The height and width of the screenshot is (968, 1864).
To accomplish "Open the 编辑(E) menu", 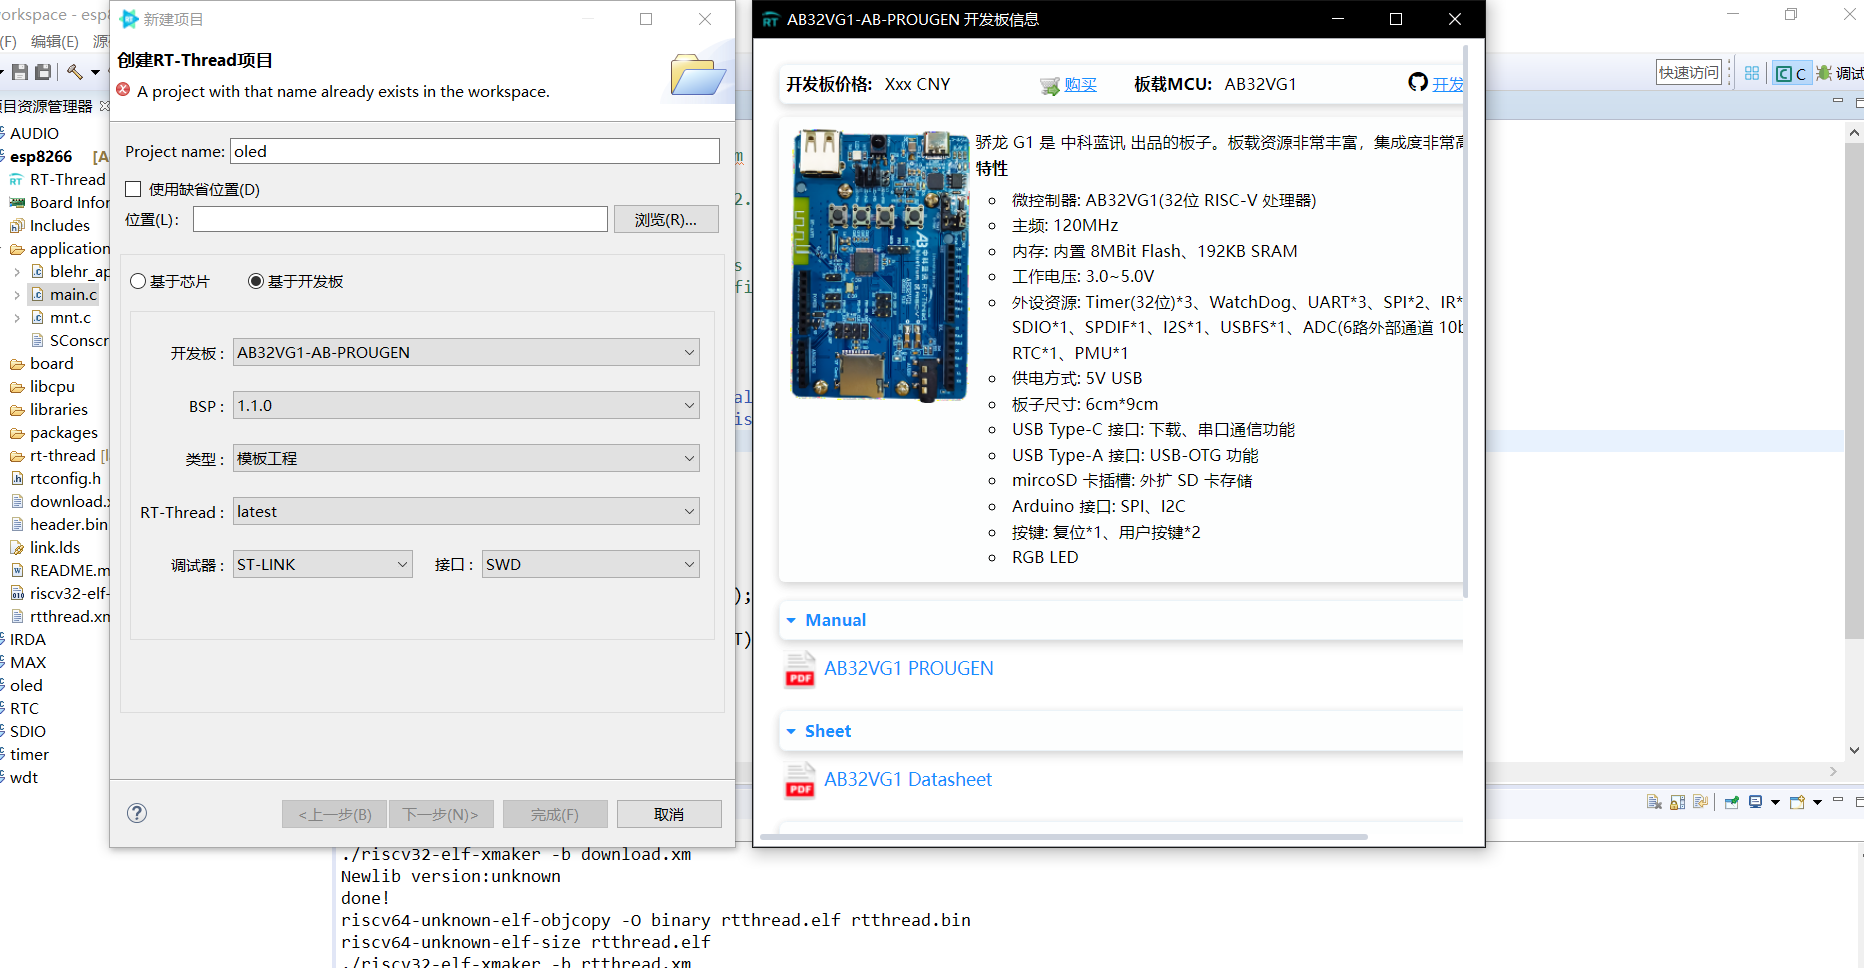I will [56, 41].
